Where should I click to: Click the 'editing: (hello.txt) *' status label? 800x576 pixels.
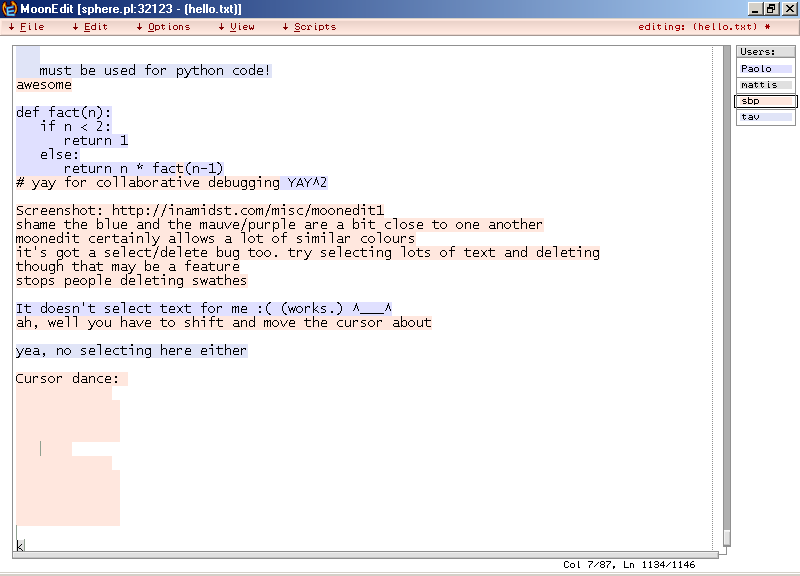tap(704, 27)
